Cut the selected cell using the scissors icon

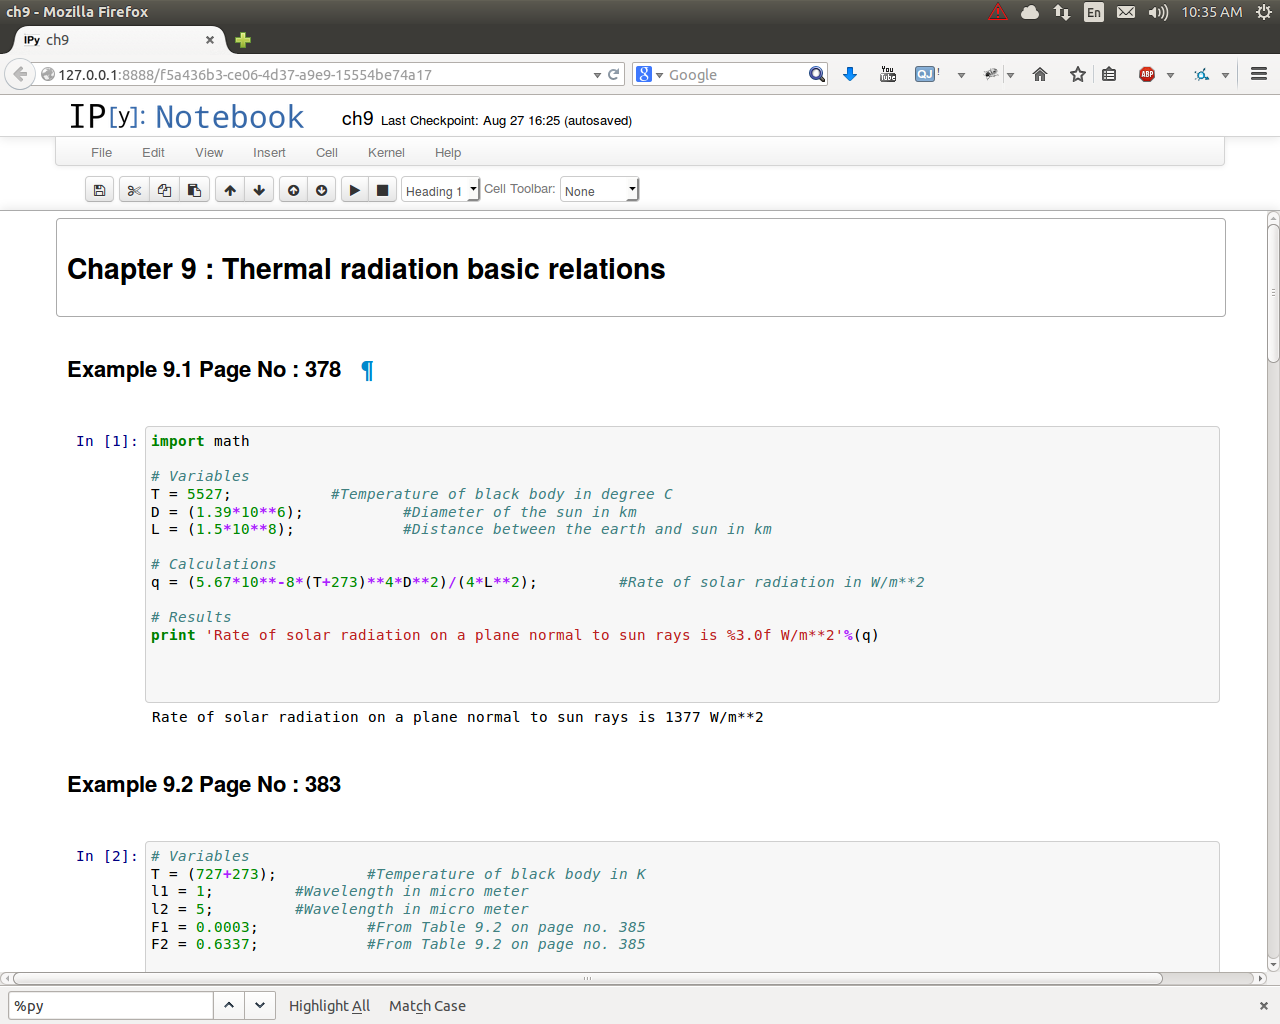point(134,190)
